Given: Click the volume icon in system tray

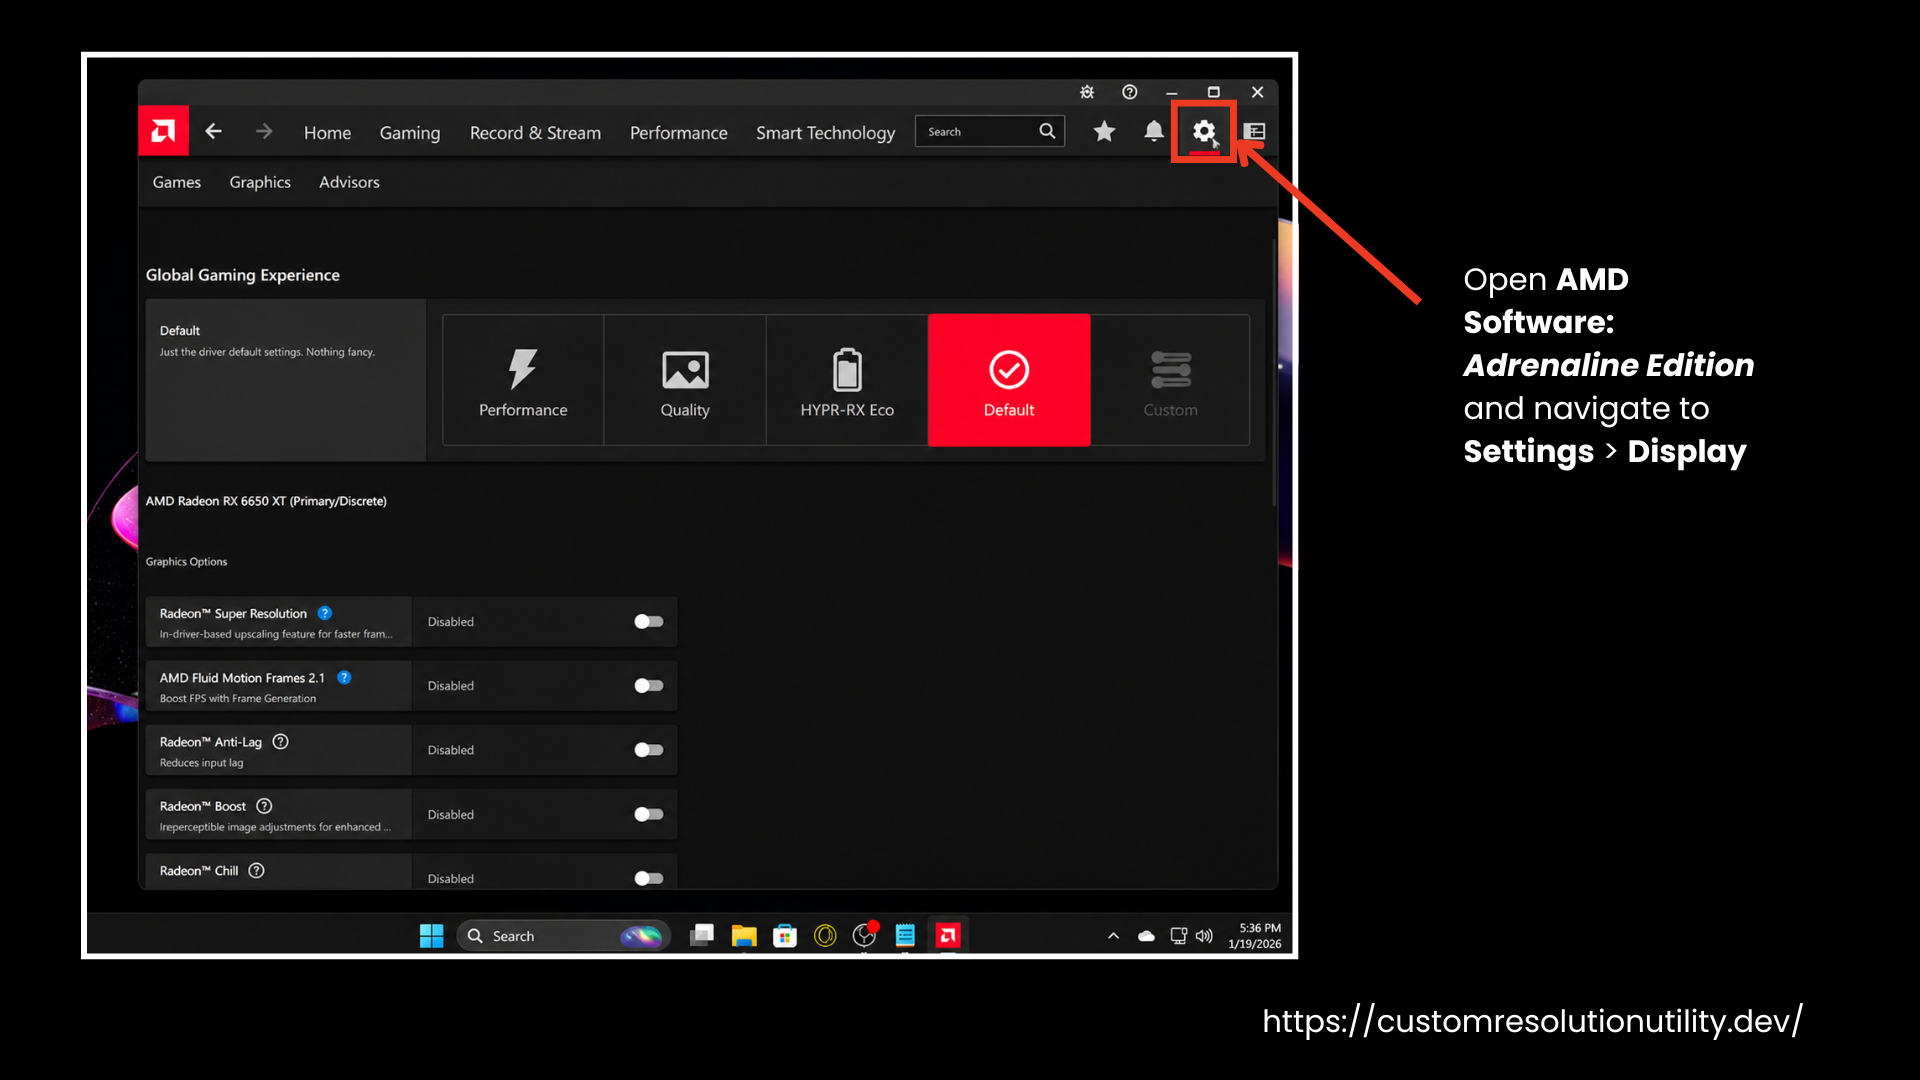Looking at the screenshot, I should tap(1205, 936).
